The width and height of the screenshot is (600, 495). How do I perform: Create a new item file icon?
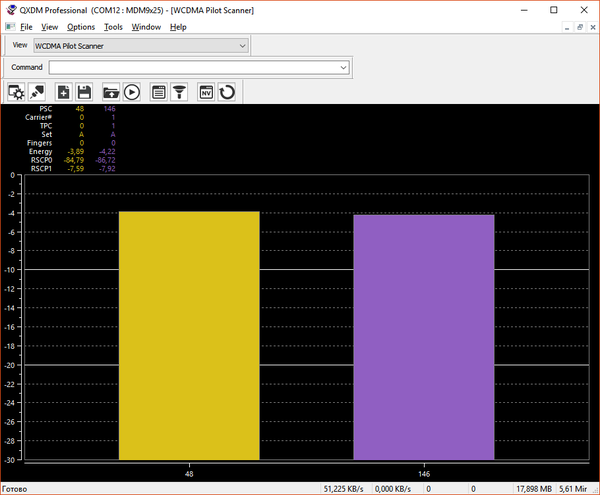[x=64, y=92]
